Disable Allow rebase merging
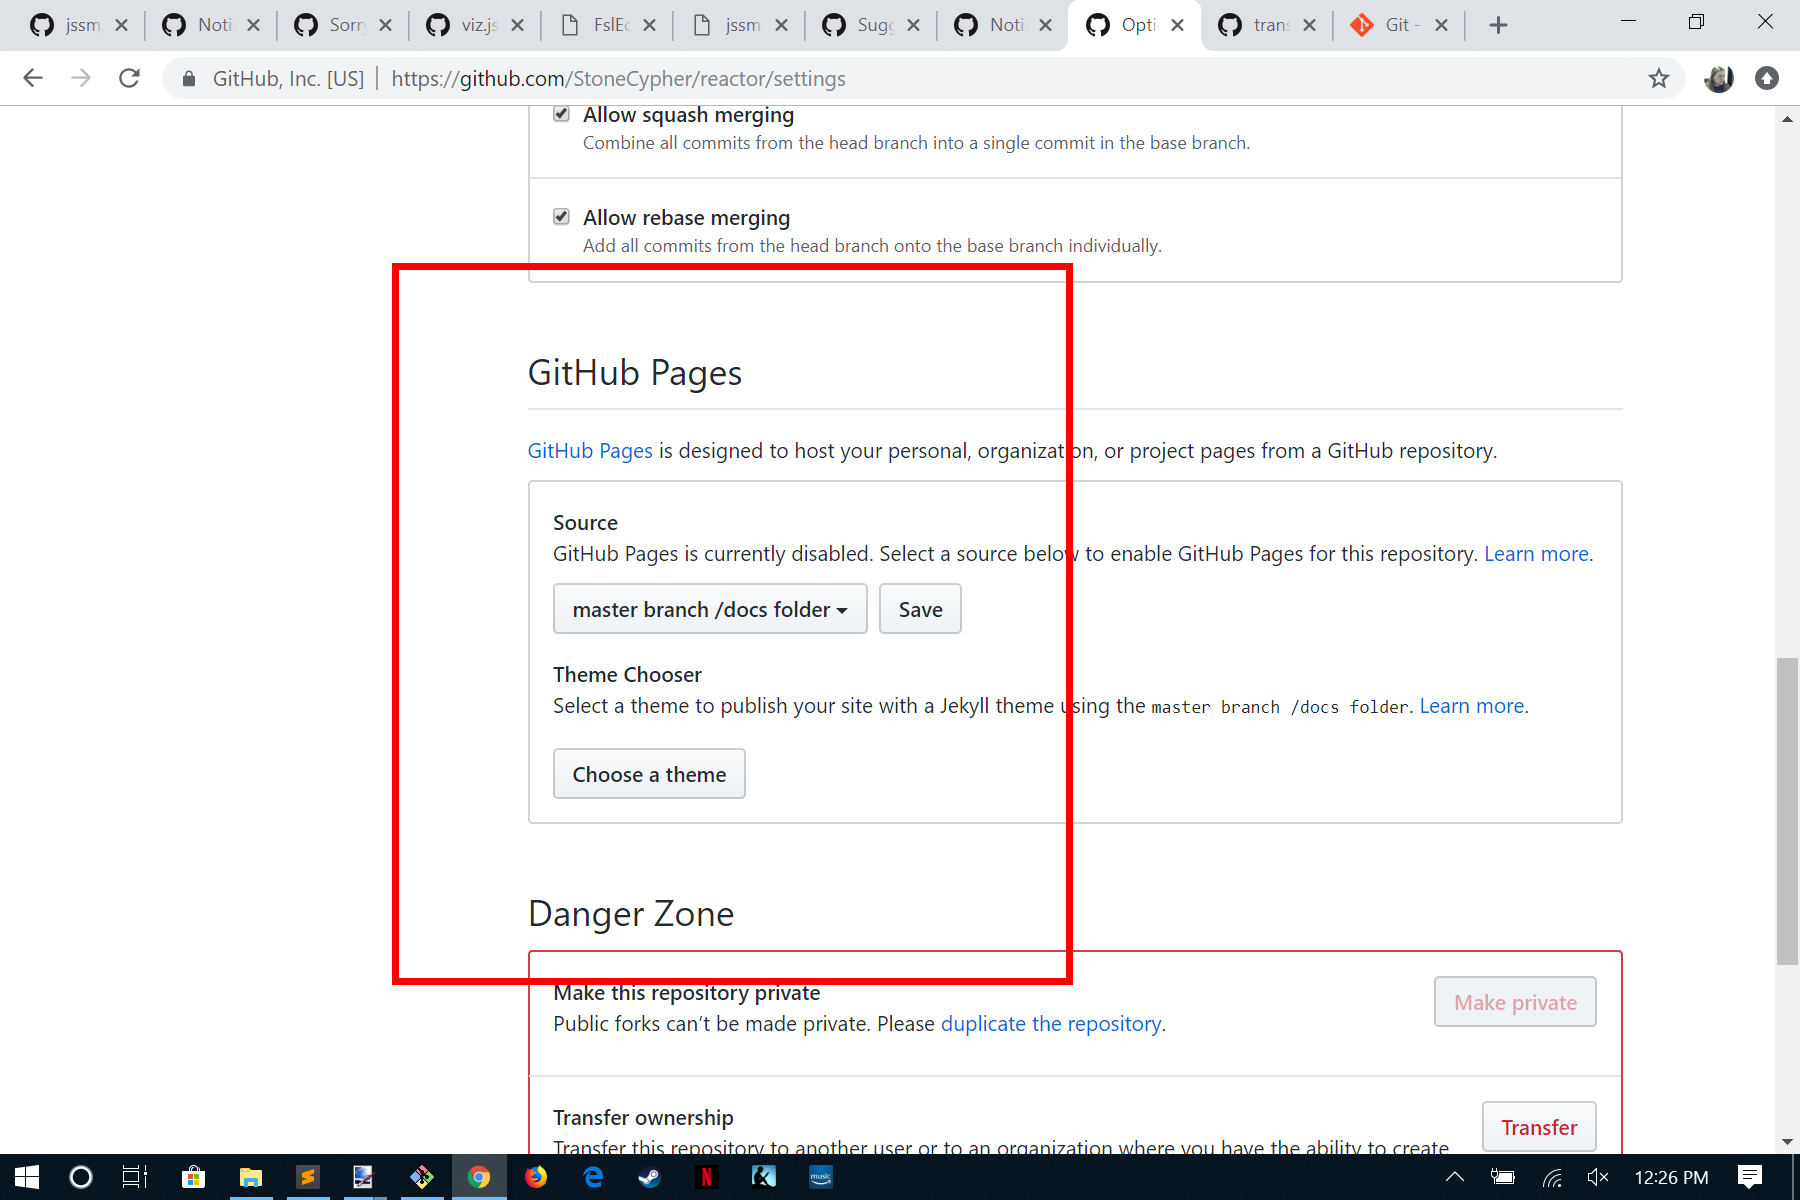 pos(561,215)
